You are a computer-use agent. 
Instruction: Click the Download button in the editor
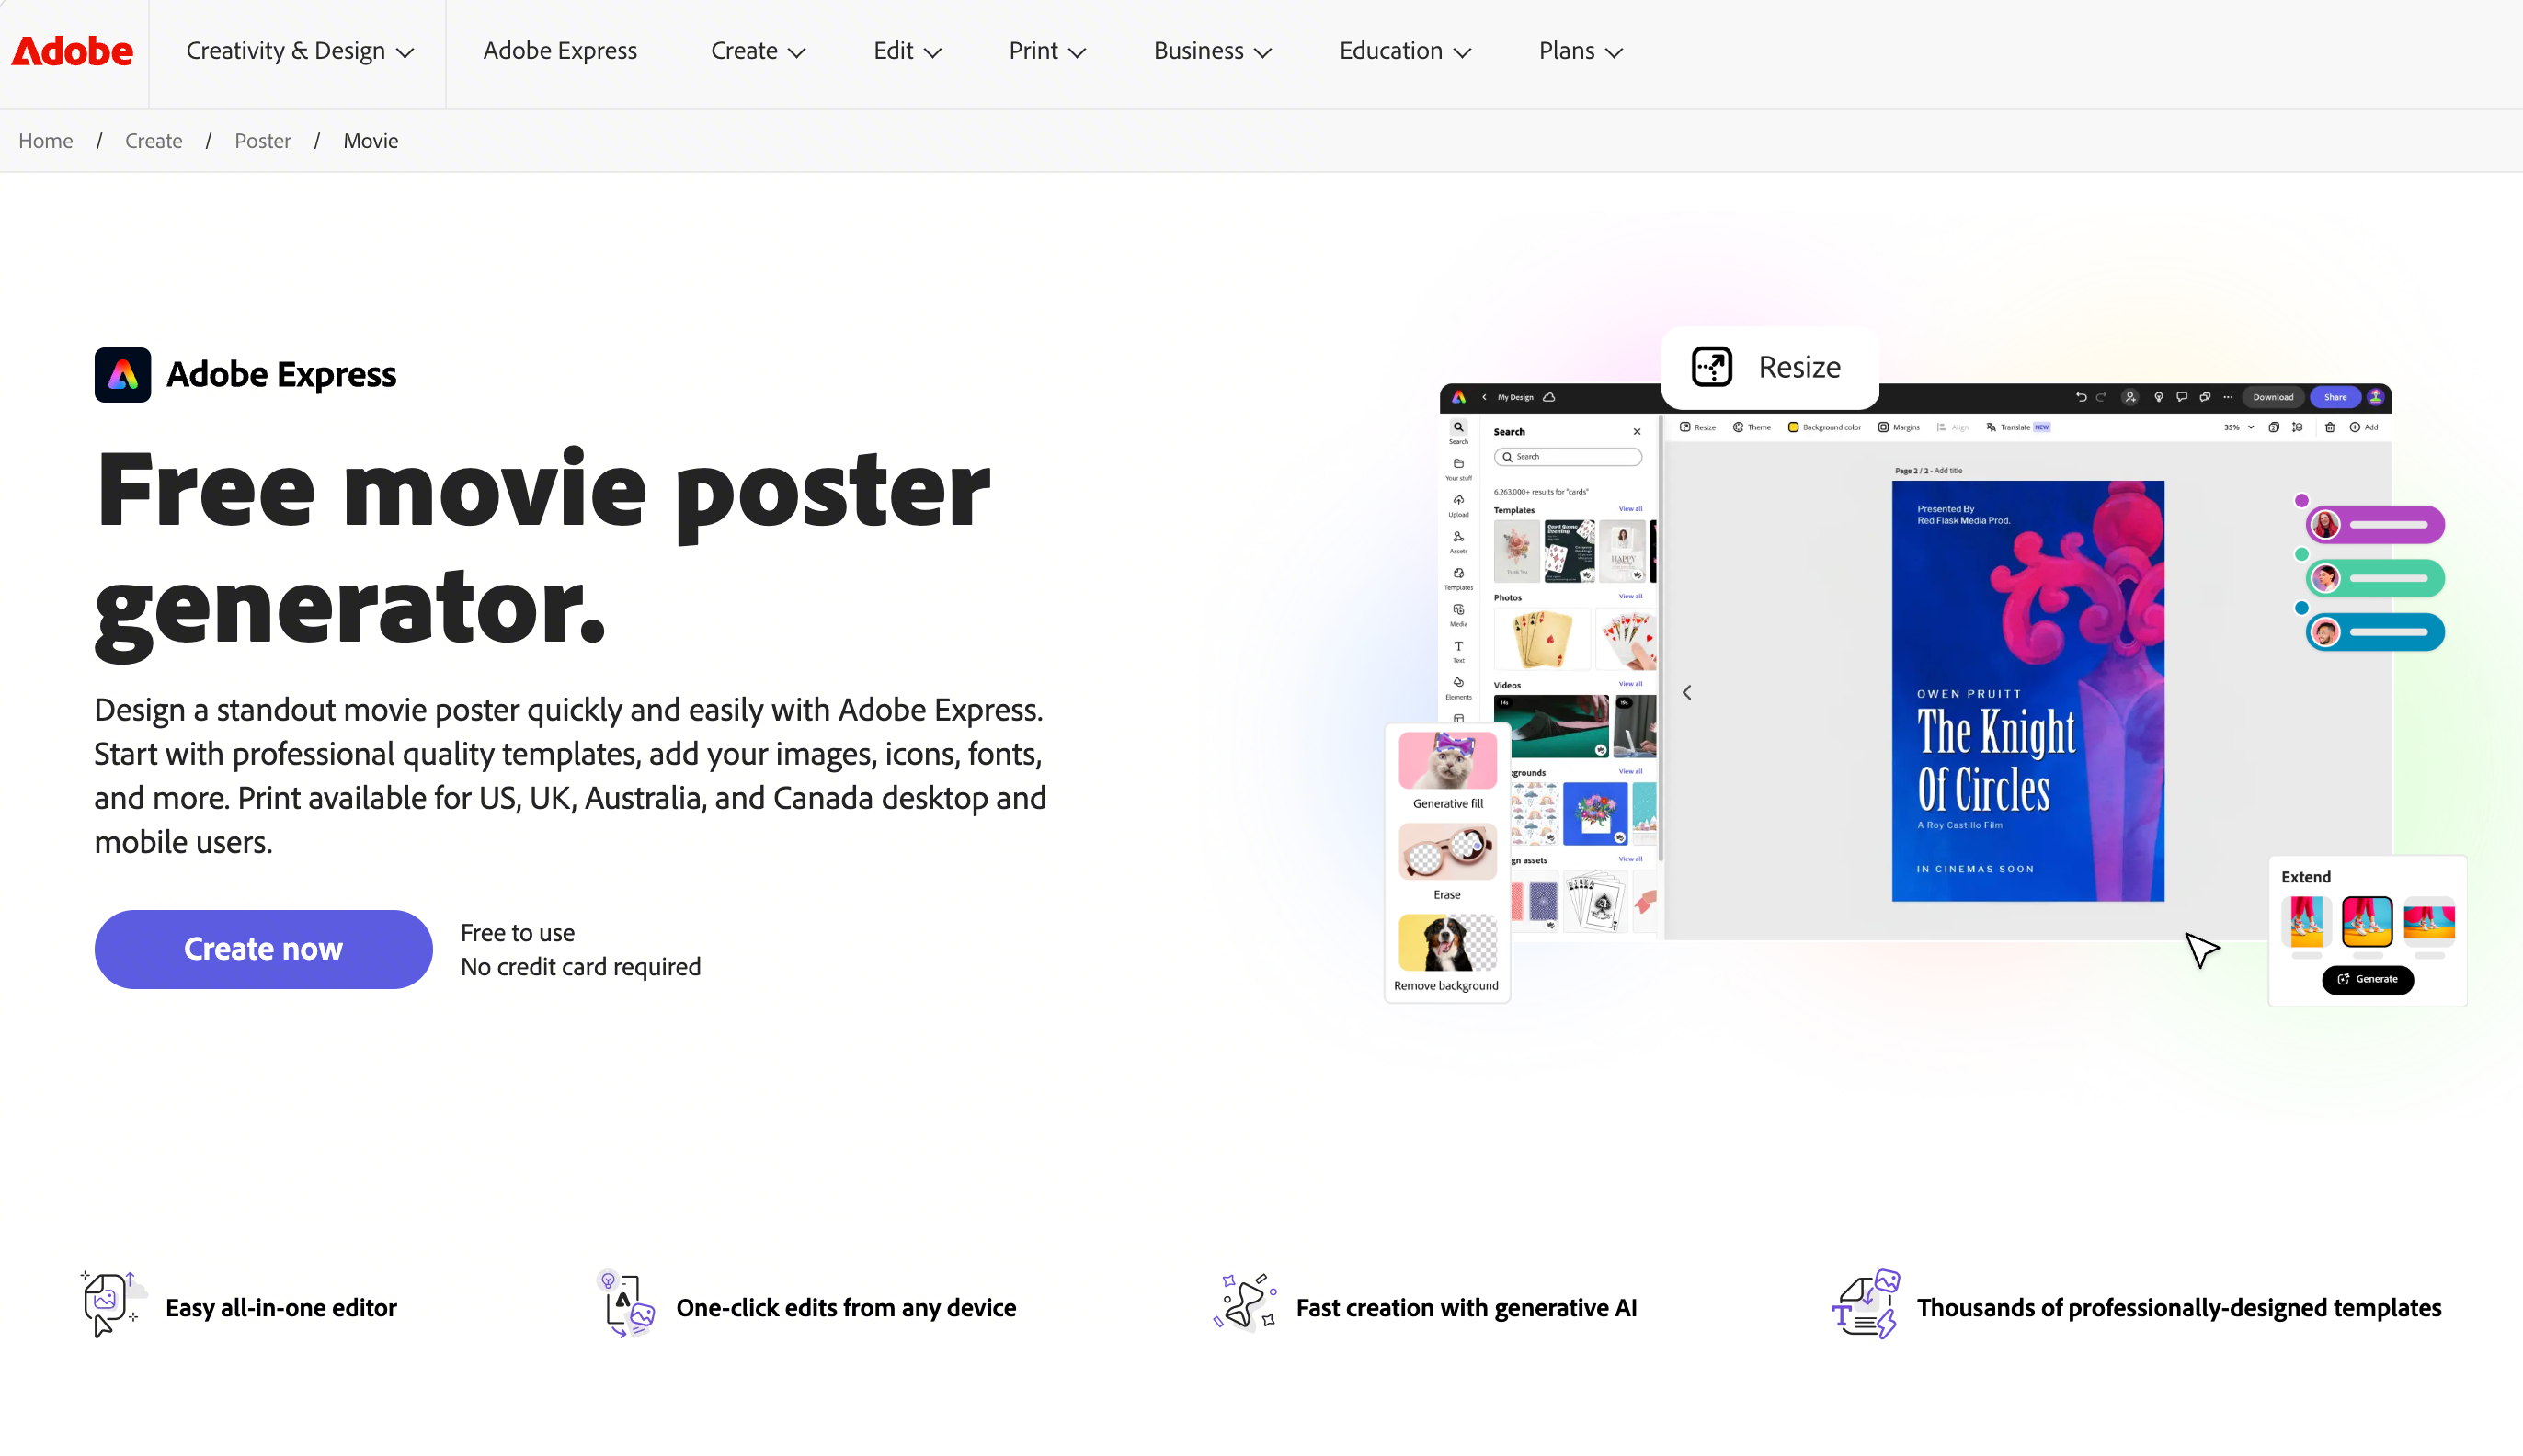[2273, 397]
